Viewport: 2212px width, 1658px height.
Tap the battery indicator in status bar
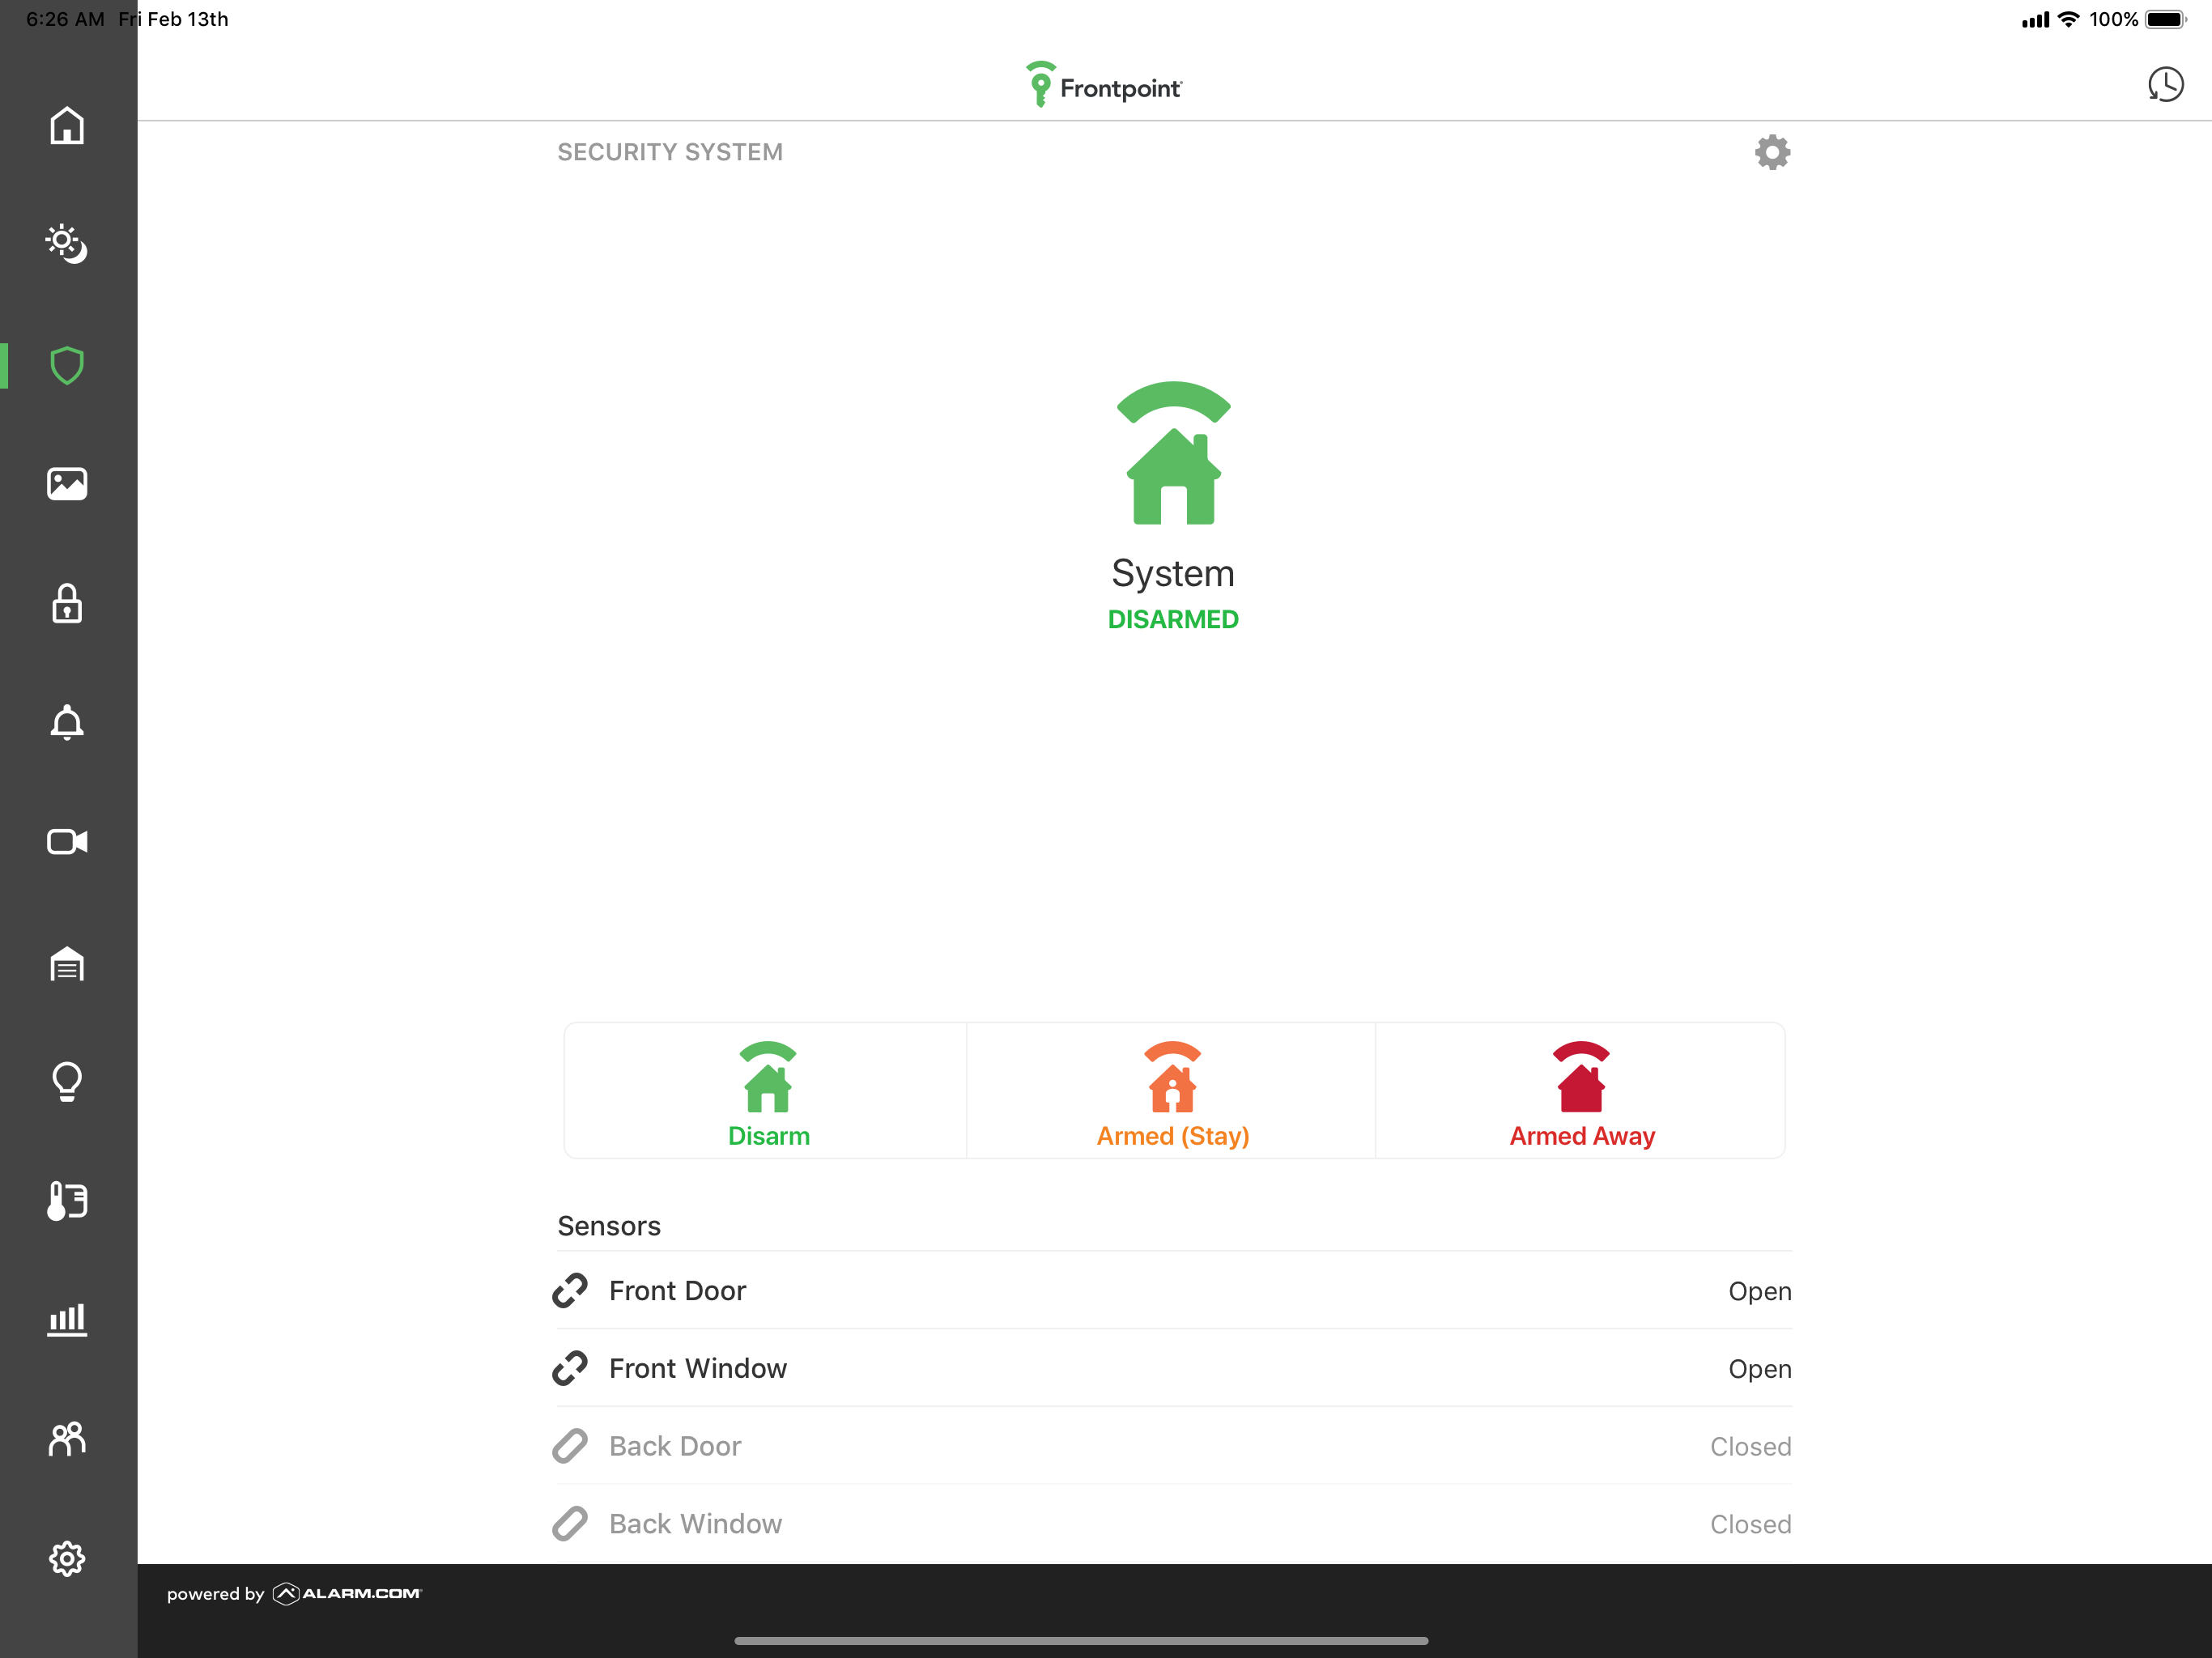point(2166,19)
